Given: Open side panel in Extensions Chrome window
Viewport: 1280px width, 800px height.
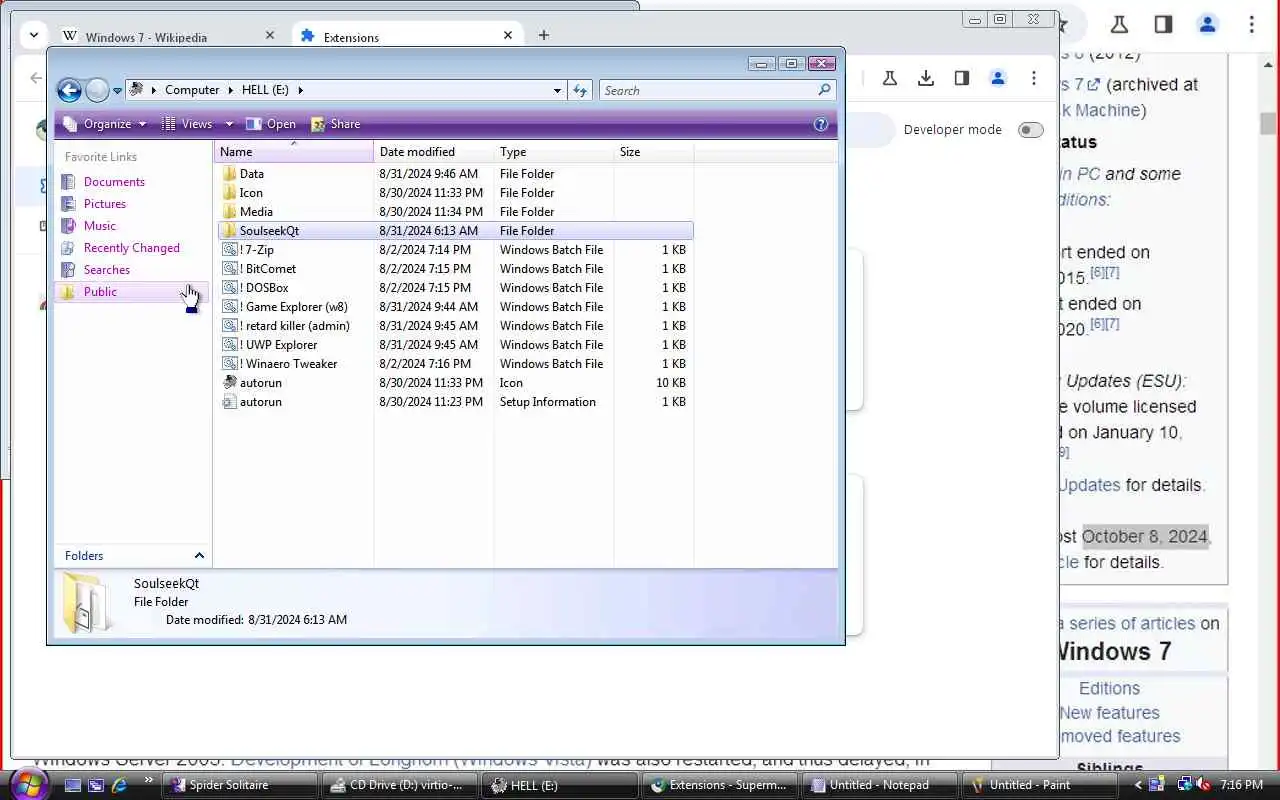Looking at the screenshot, I should point(961,78).
